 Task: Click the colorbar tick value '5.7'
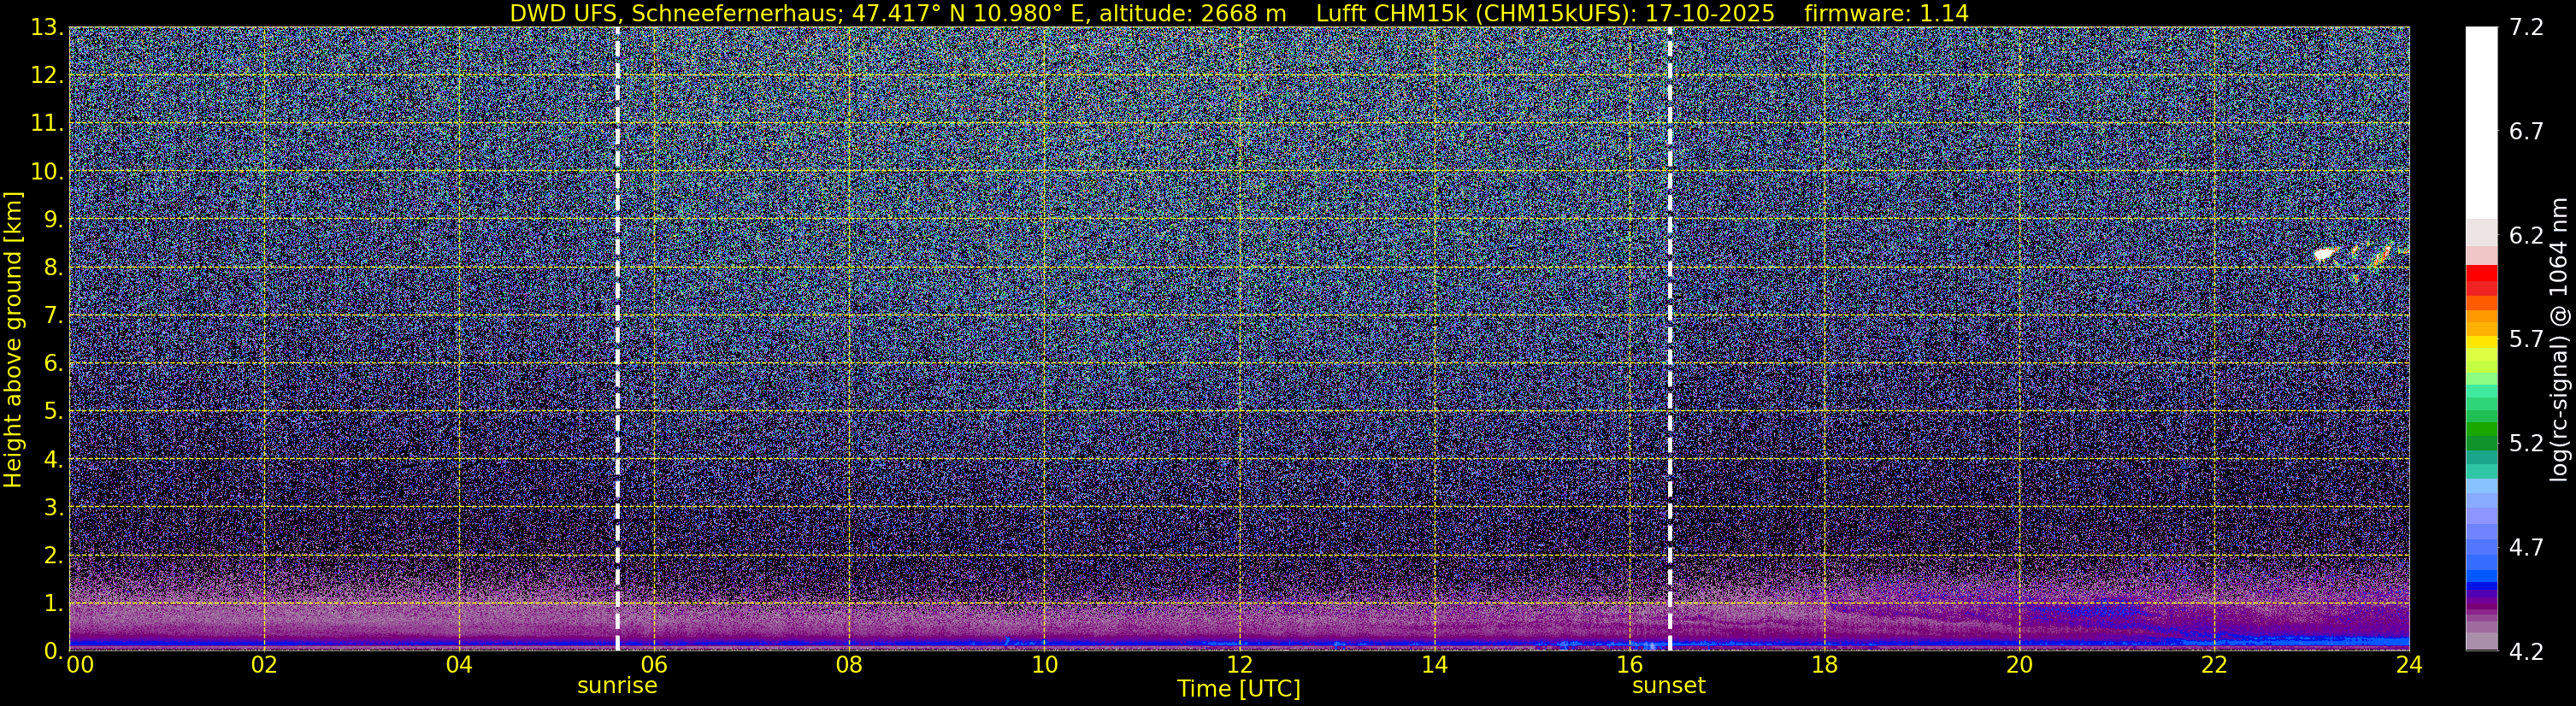[x=2526, y=339]
